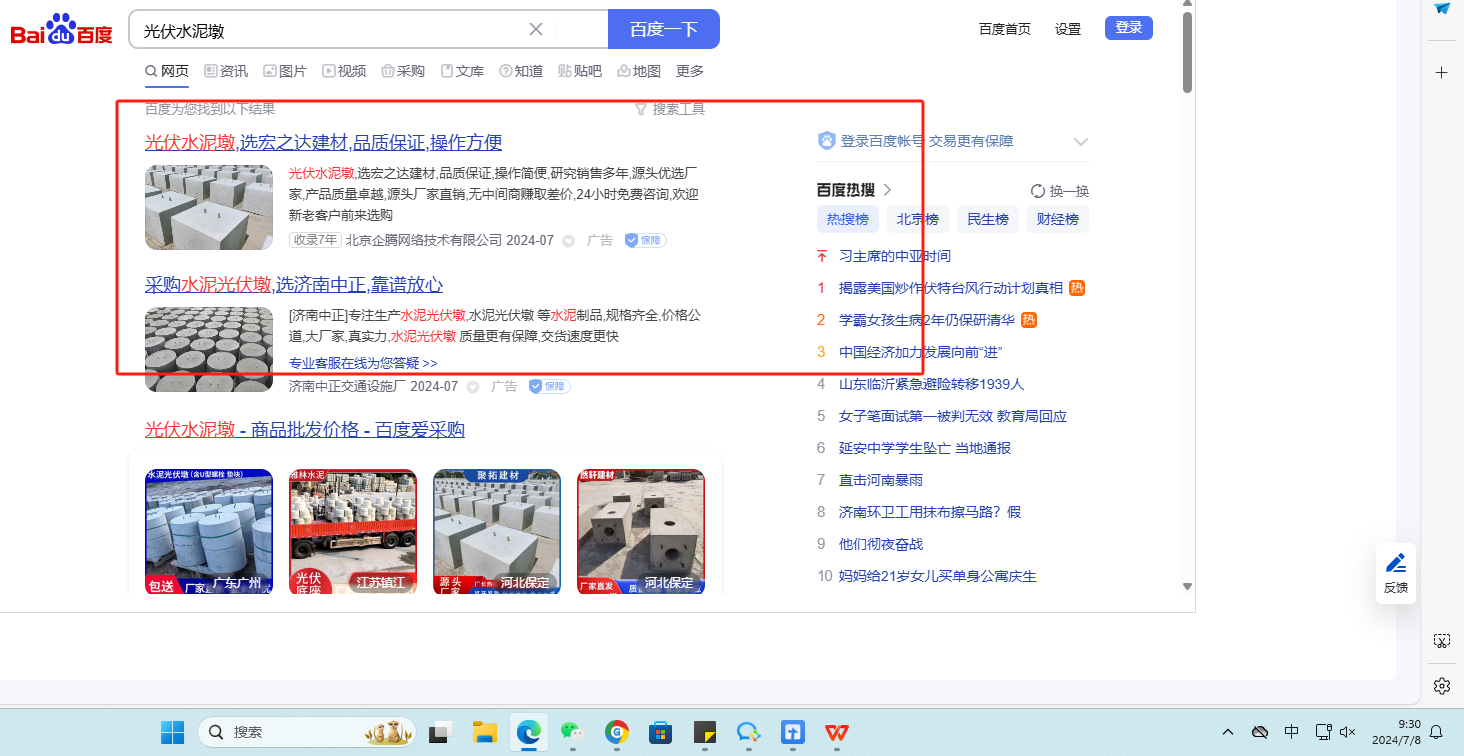This screenshot has width=1464, height=756.
Task: Click the shield icon beside 登录百度帐号
Action: point(826,141)
